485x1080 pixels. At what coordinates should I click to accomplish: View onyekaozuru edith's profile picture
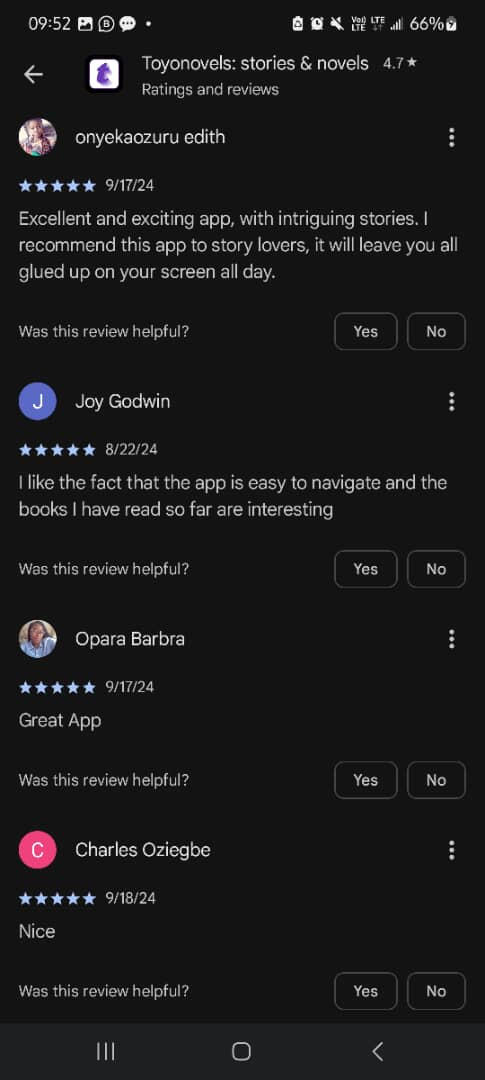click(37, 138)
